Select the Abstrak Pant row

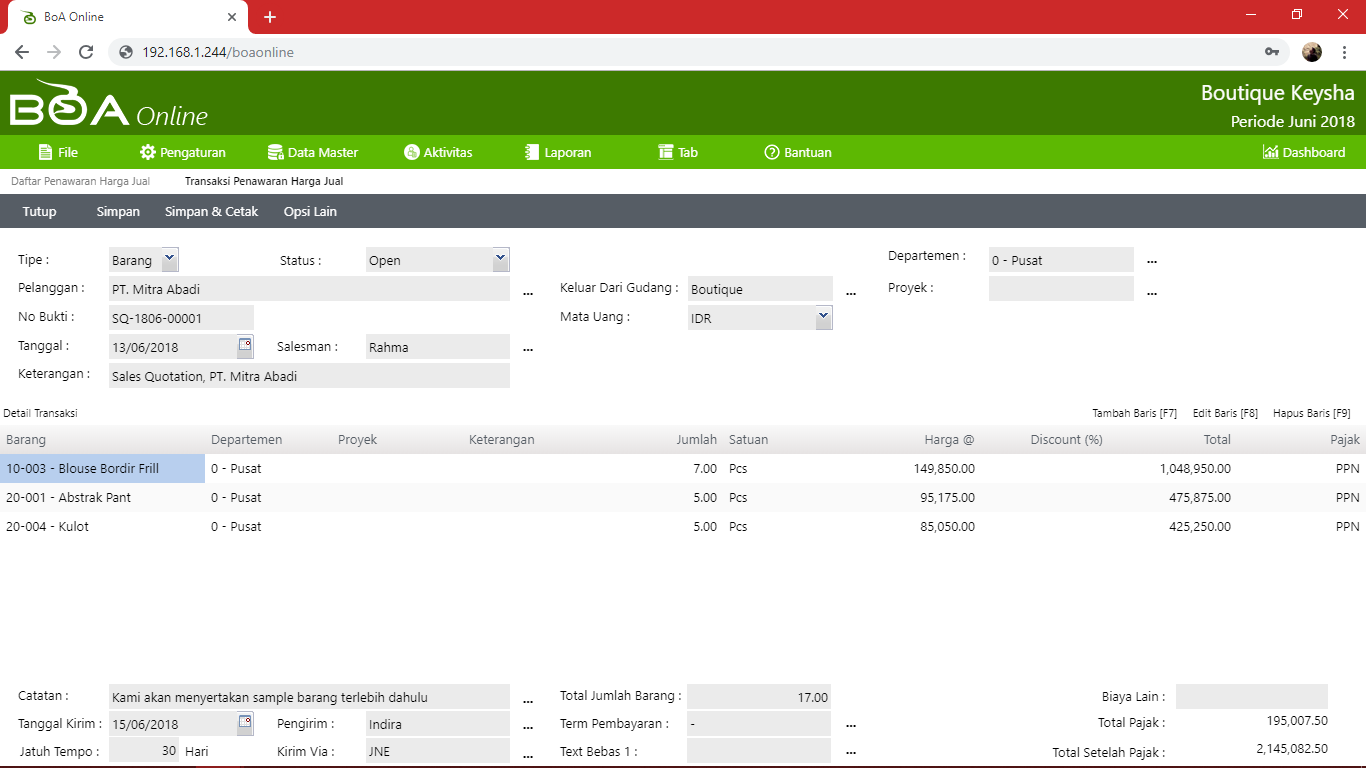68,497
